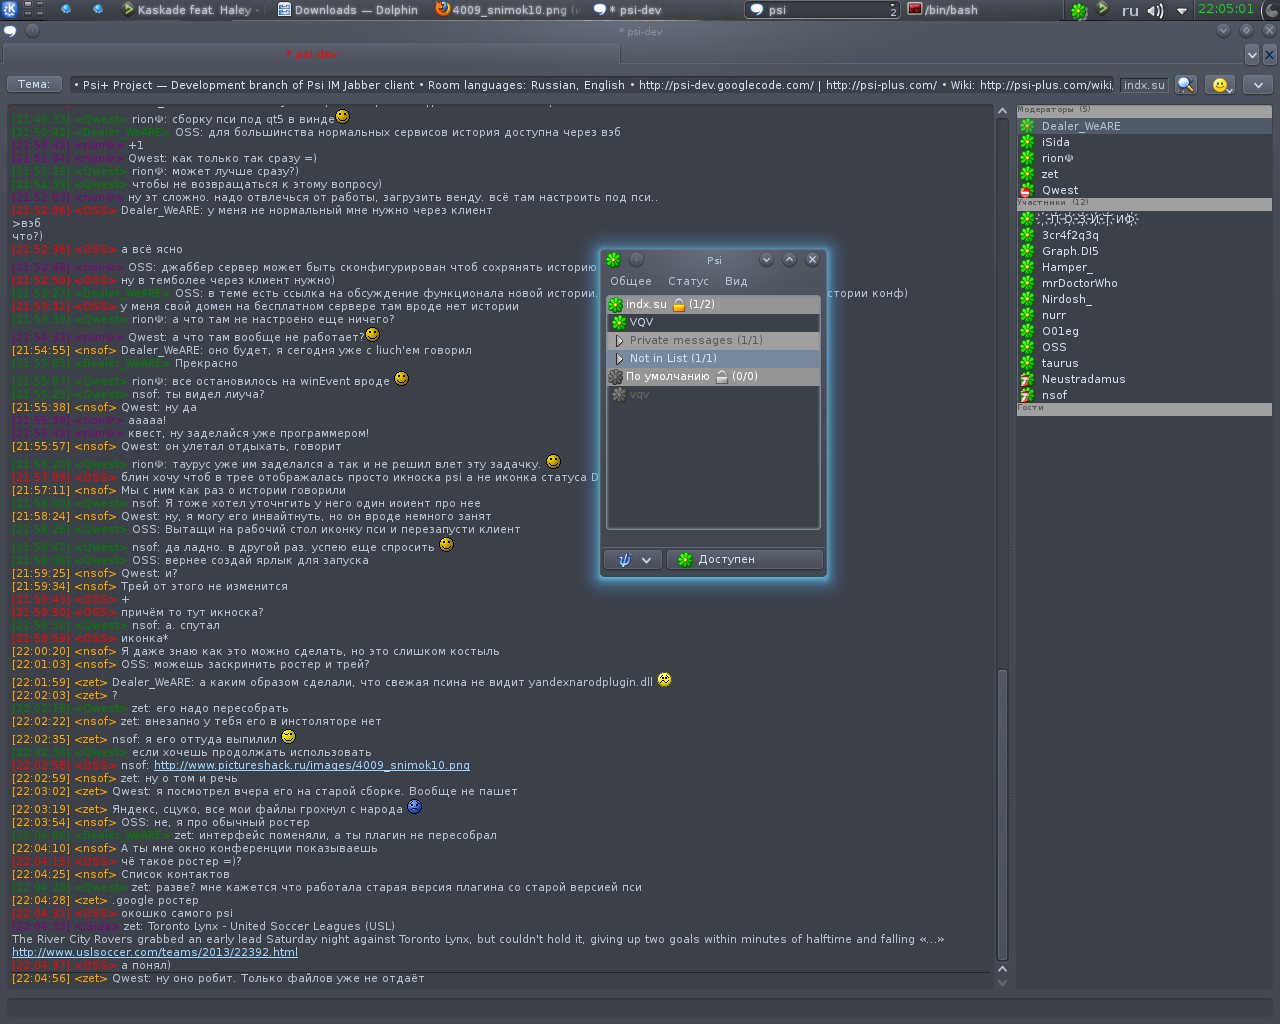
Task: Open the find-in-chat magnifier tool
Action: point(1185,85)
